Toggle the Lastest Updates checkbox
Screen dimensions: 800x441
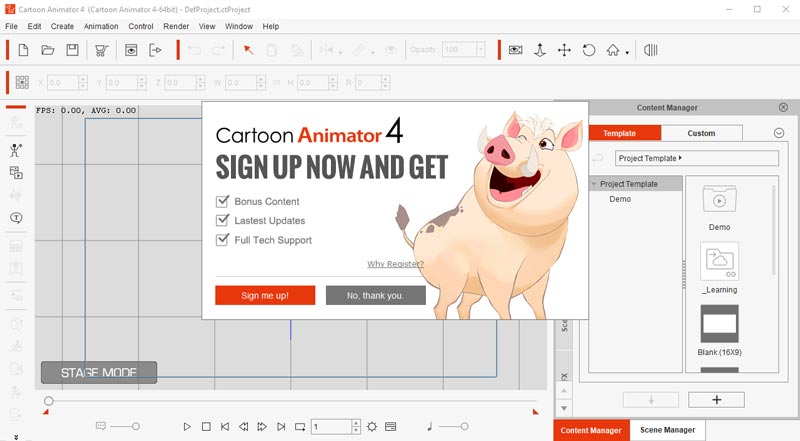pyautogui.click(x=222, y=220)
